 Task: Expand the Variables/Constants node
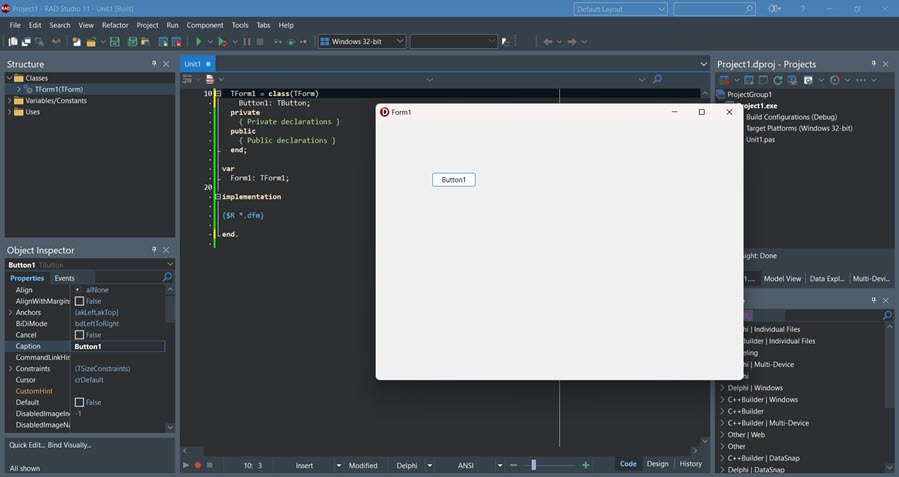pyautogui.click(x=9, y=100)
